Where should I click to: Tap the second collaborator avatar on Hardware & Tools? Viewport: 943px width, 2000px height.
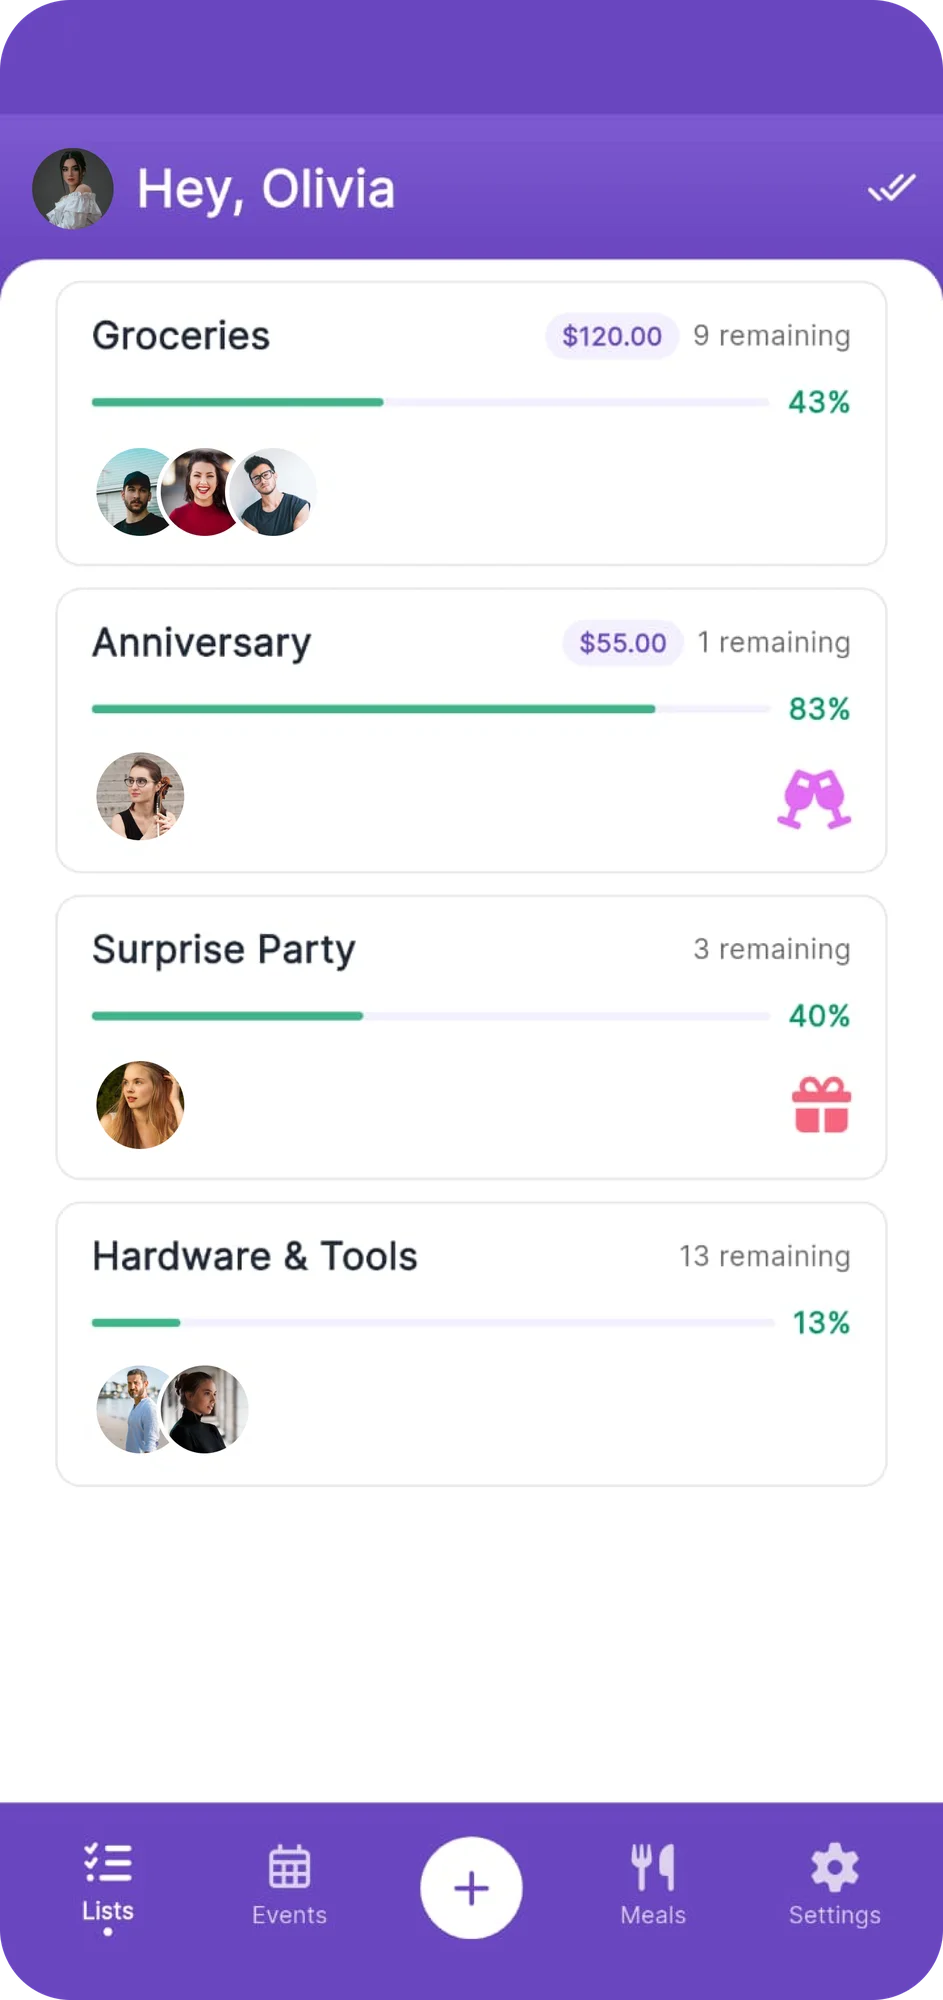[205, 1408]
